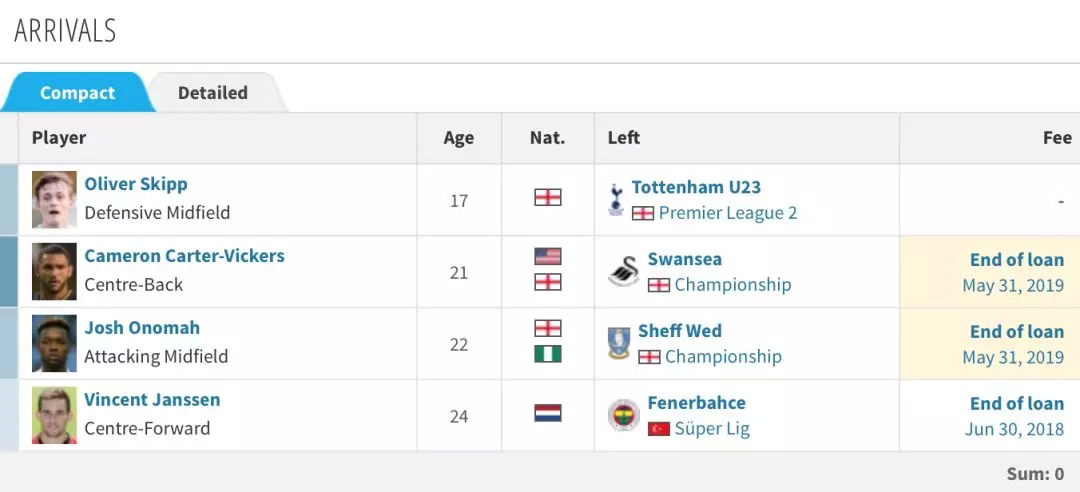This screenshot has width=1080, height=492.
Task: Switch to the Detailed tab
Action: (212, 93)
